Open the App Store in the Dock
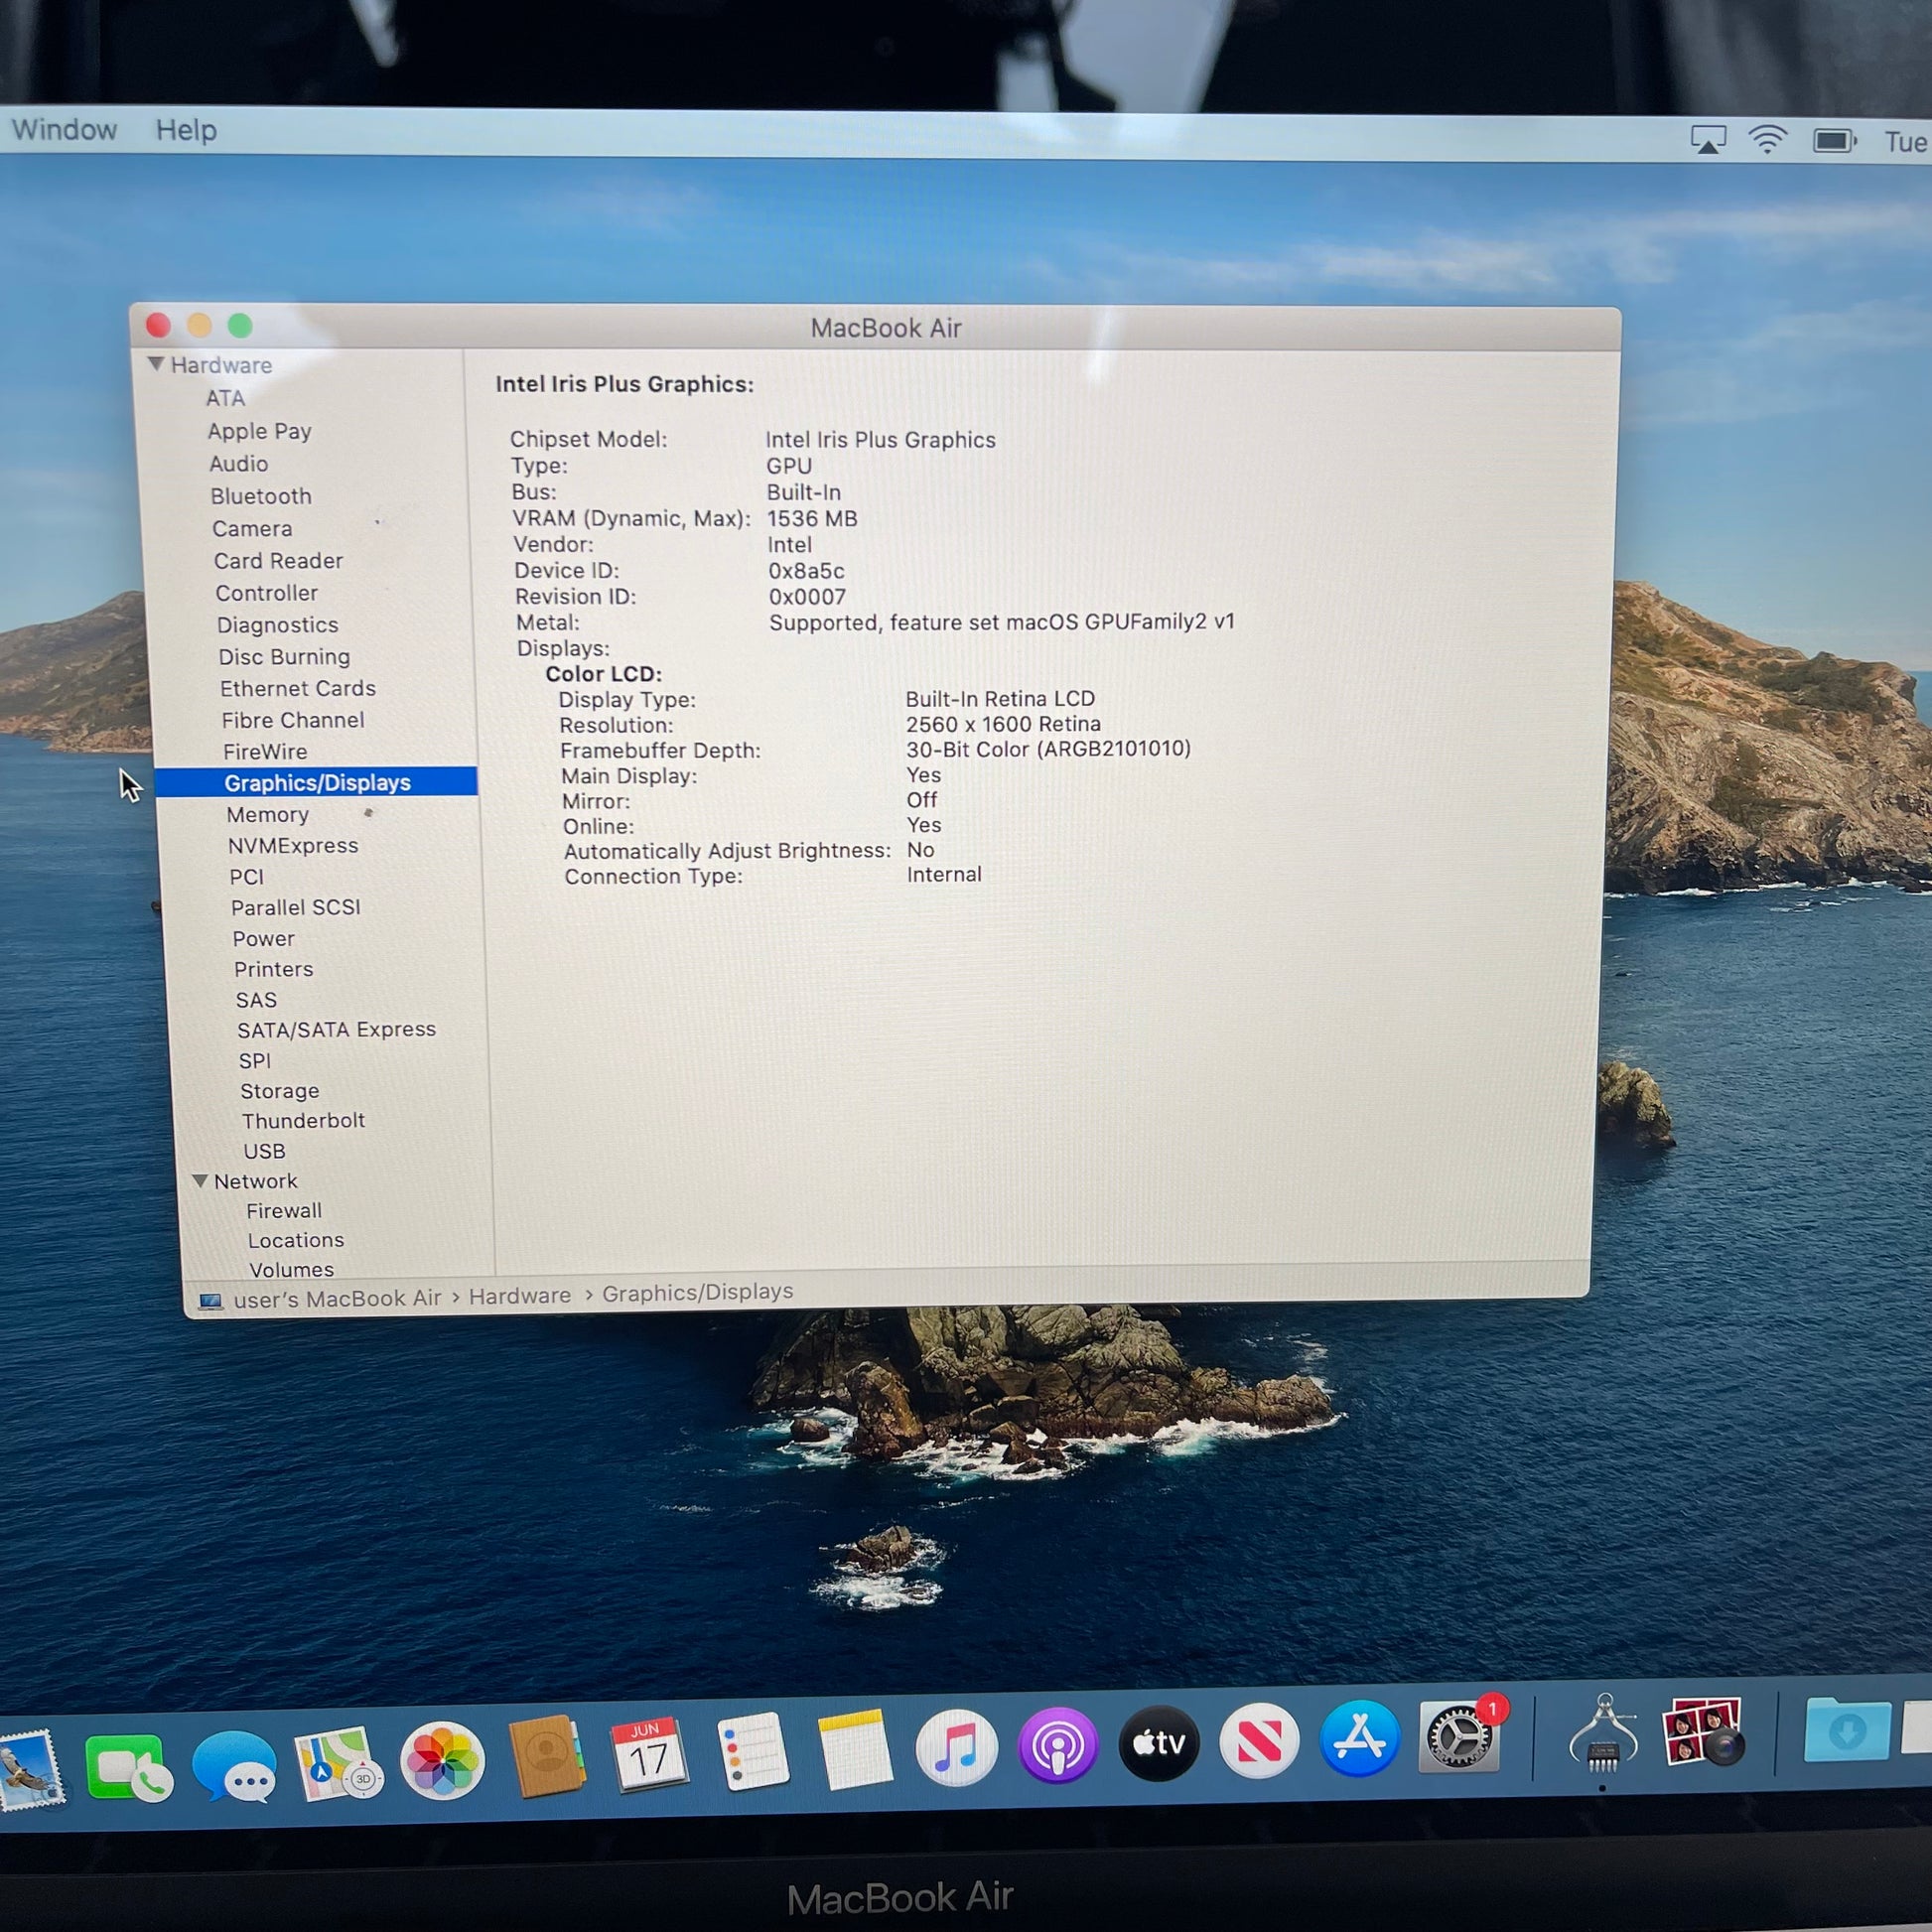The image size is (1932, 1932). [1359, 1738]
